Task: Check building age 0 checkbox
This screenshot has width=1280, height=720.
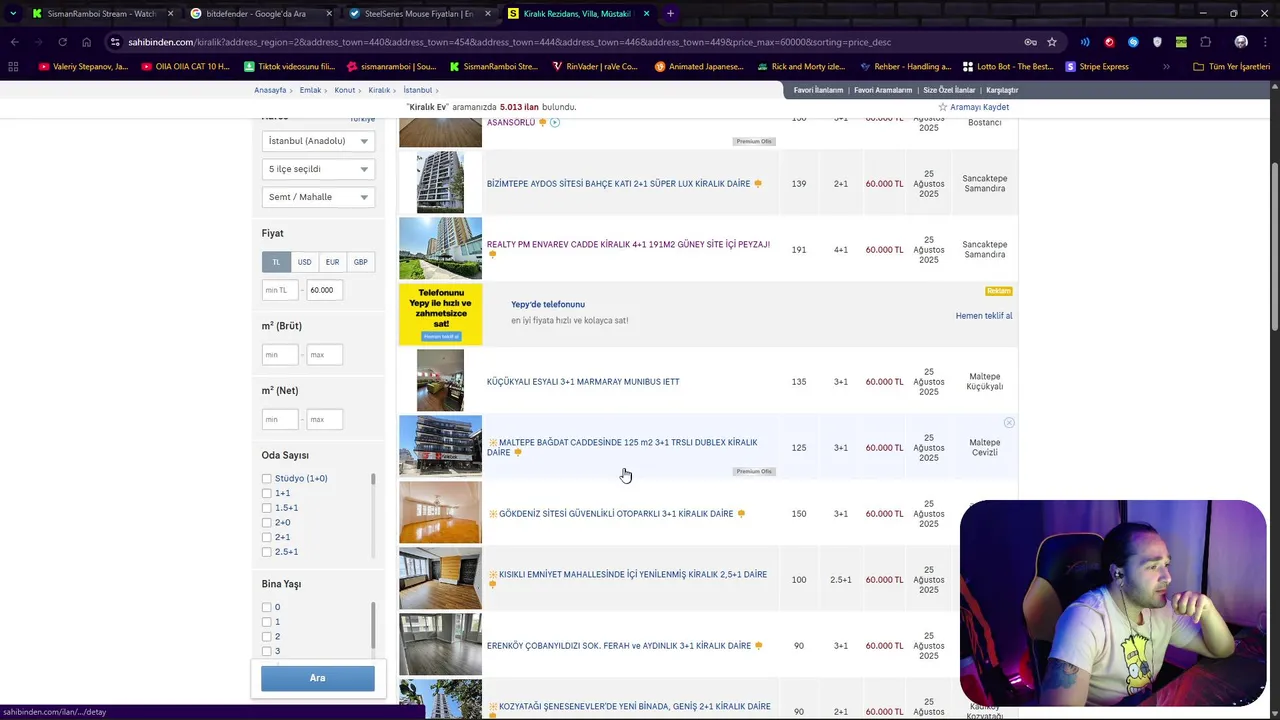Action: pos(267,607)
